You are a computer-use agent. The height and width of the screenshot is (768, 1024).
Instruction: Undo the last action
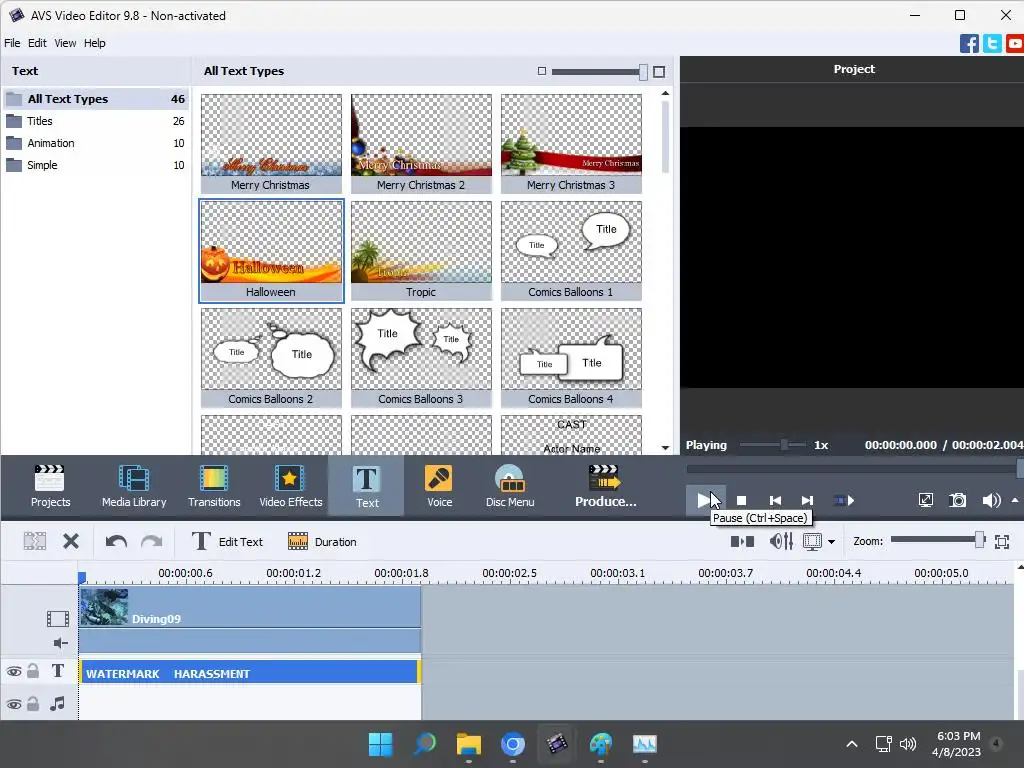click(x=116, y=541)
